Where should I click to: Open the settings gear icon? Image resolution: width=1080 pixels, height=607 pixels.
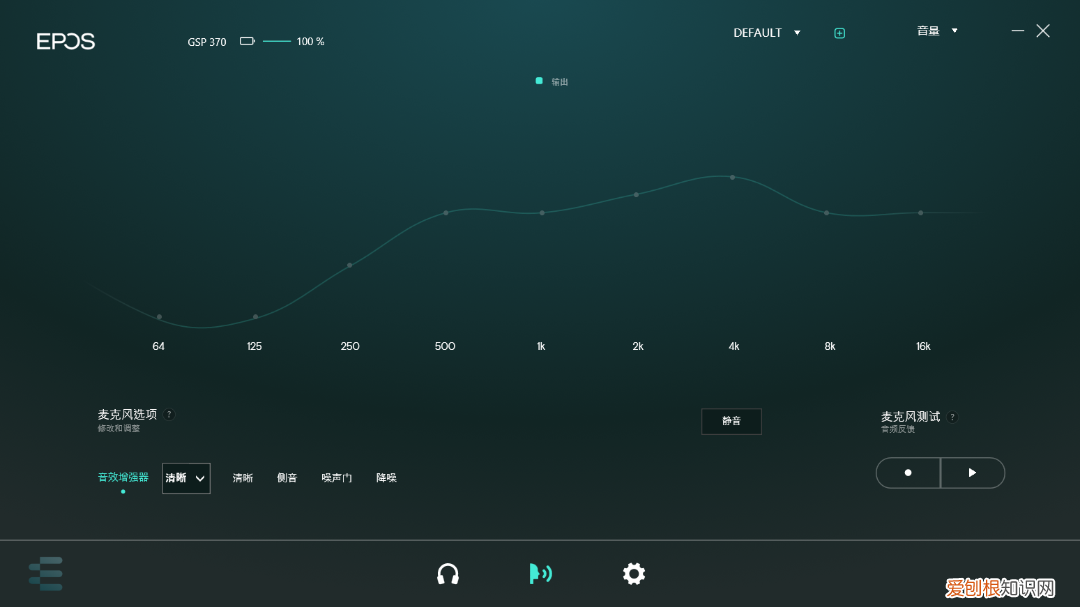point(634,573)
